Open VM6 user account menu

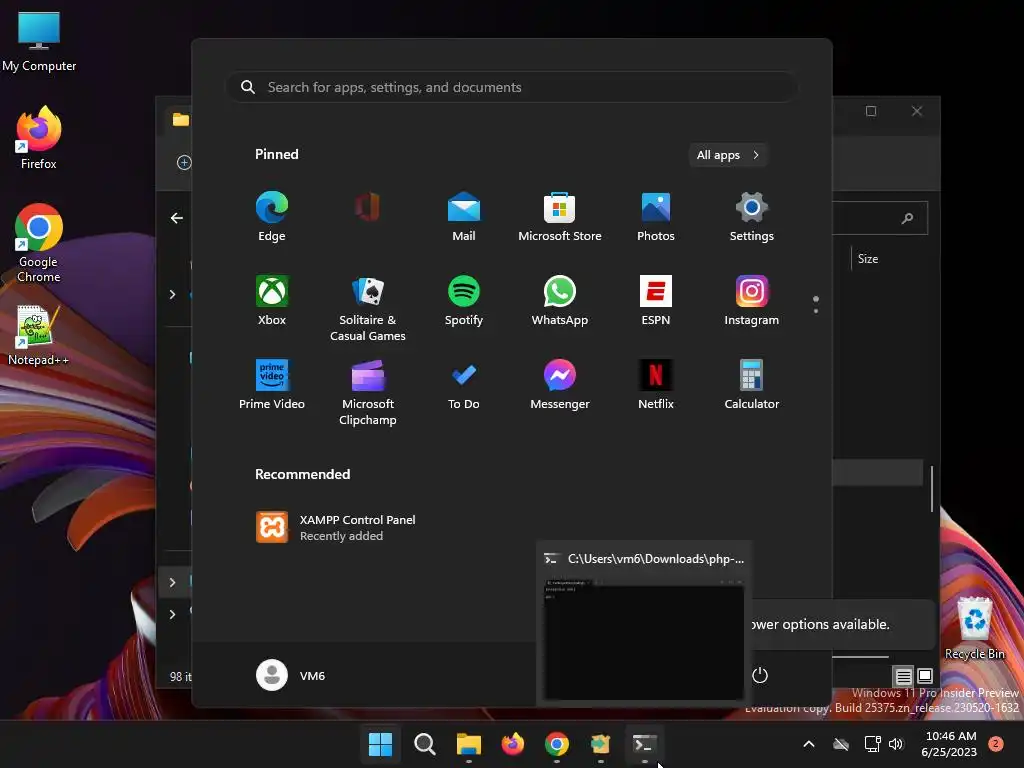click(x=291, y=675)
